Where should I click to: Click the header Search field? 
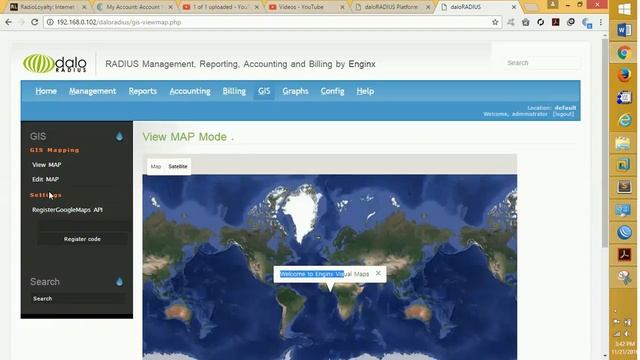coord(541,63)
